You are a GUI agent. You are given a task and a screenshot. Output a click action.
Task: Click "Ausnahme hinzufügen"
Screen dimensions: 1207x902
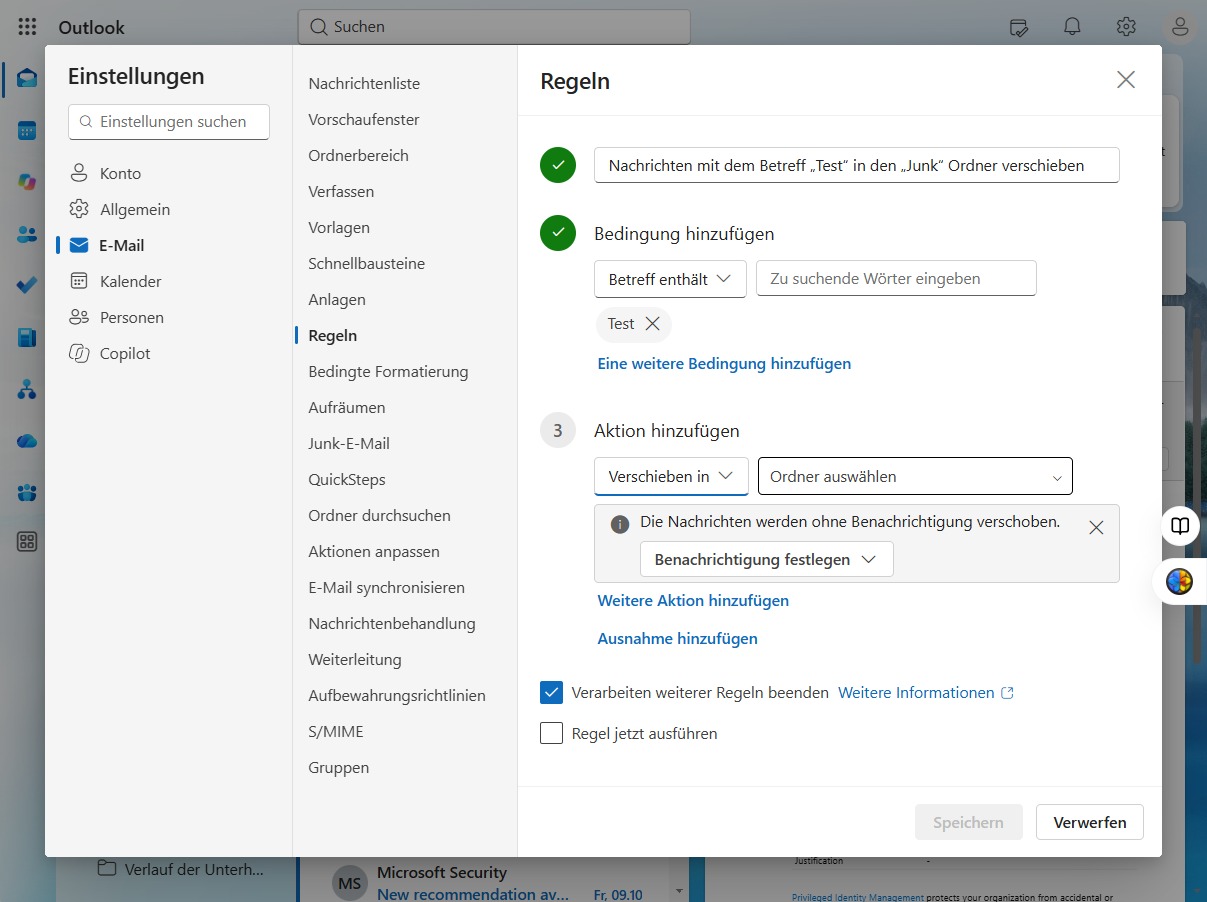point(677,638)
